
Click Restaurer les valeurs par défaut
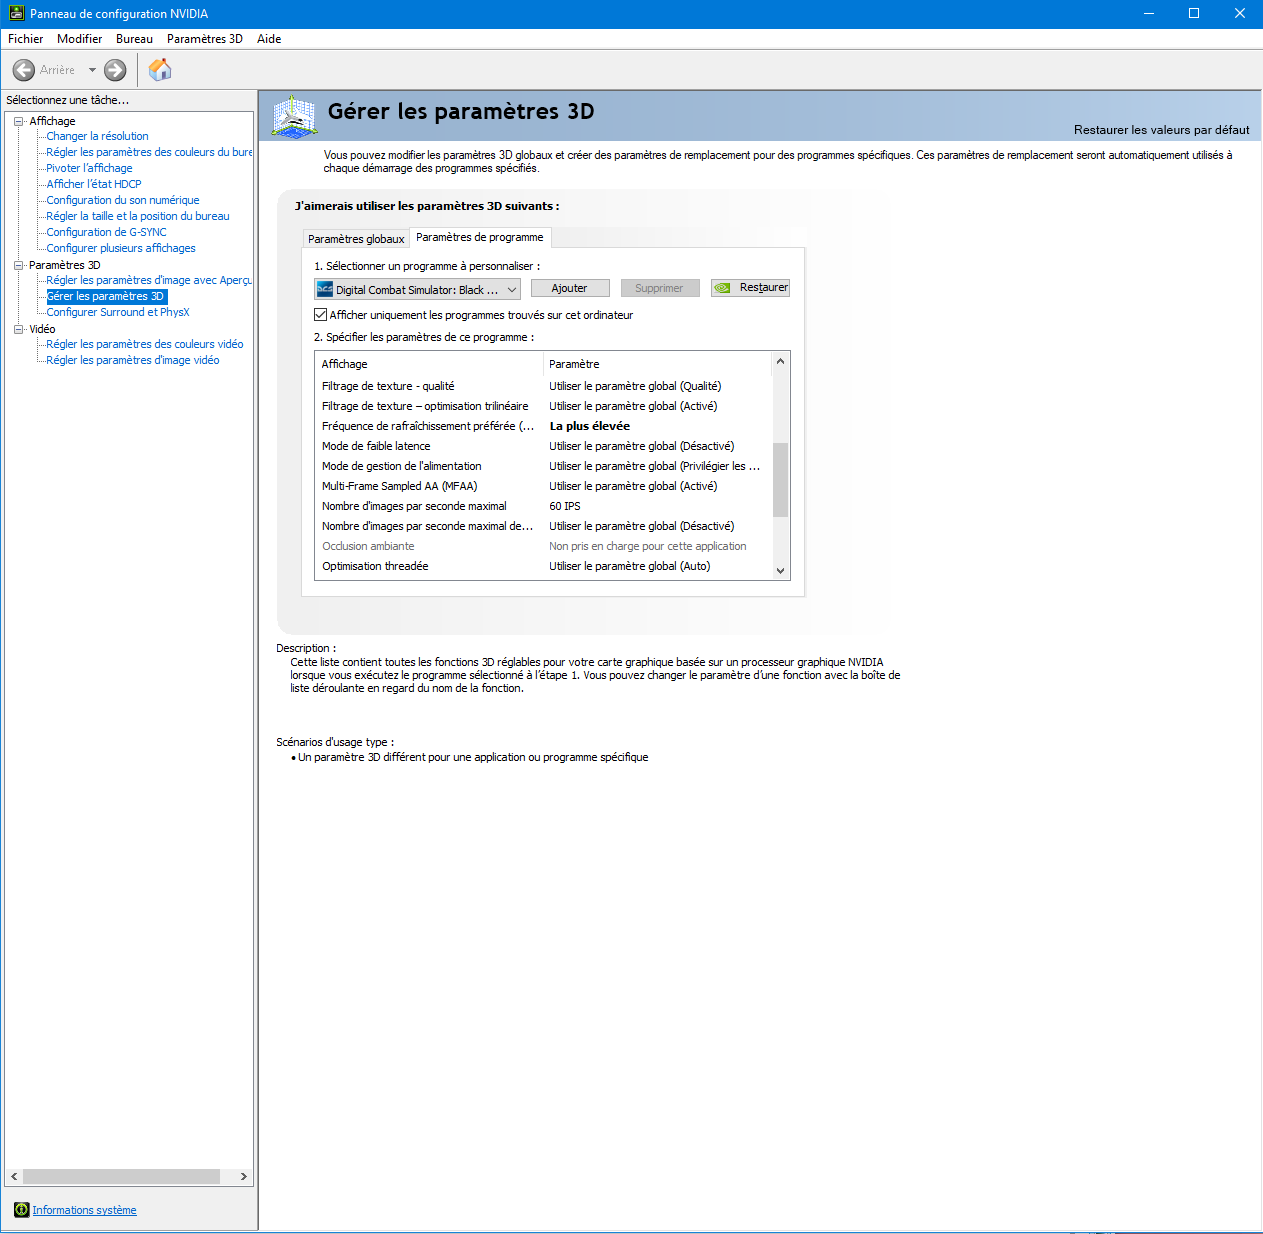pyautogui.click(x=1162, y=130)
